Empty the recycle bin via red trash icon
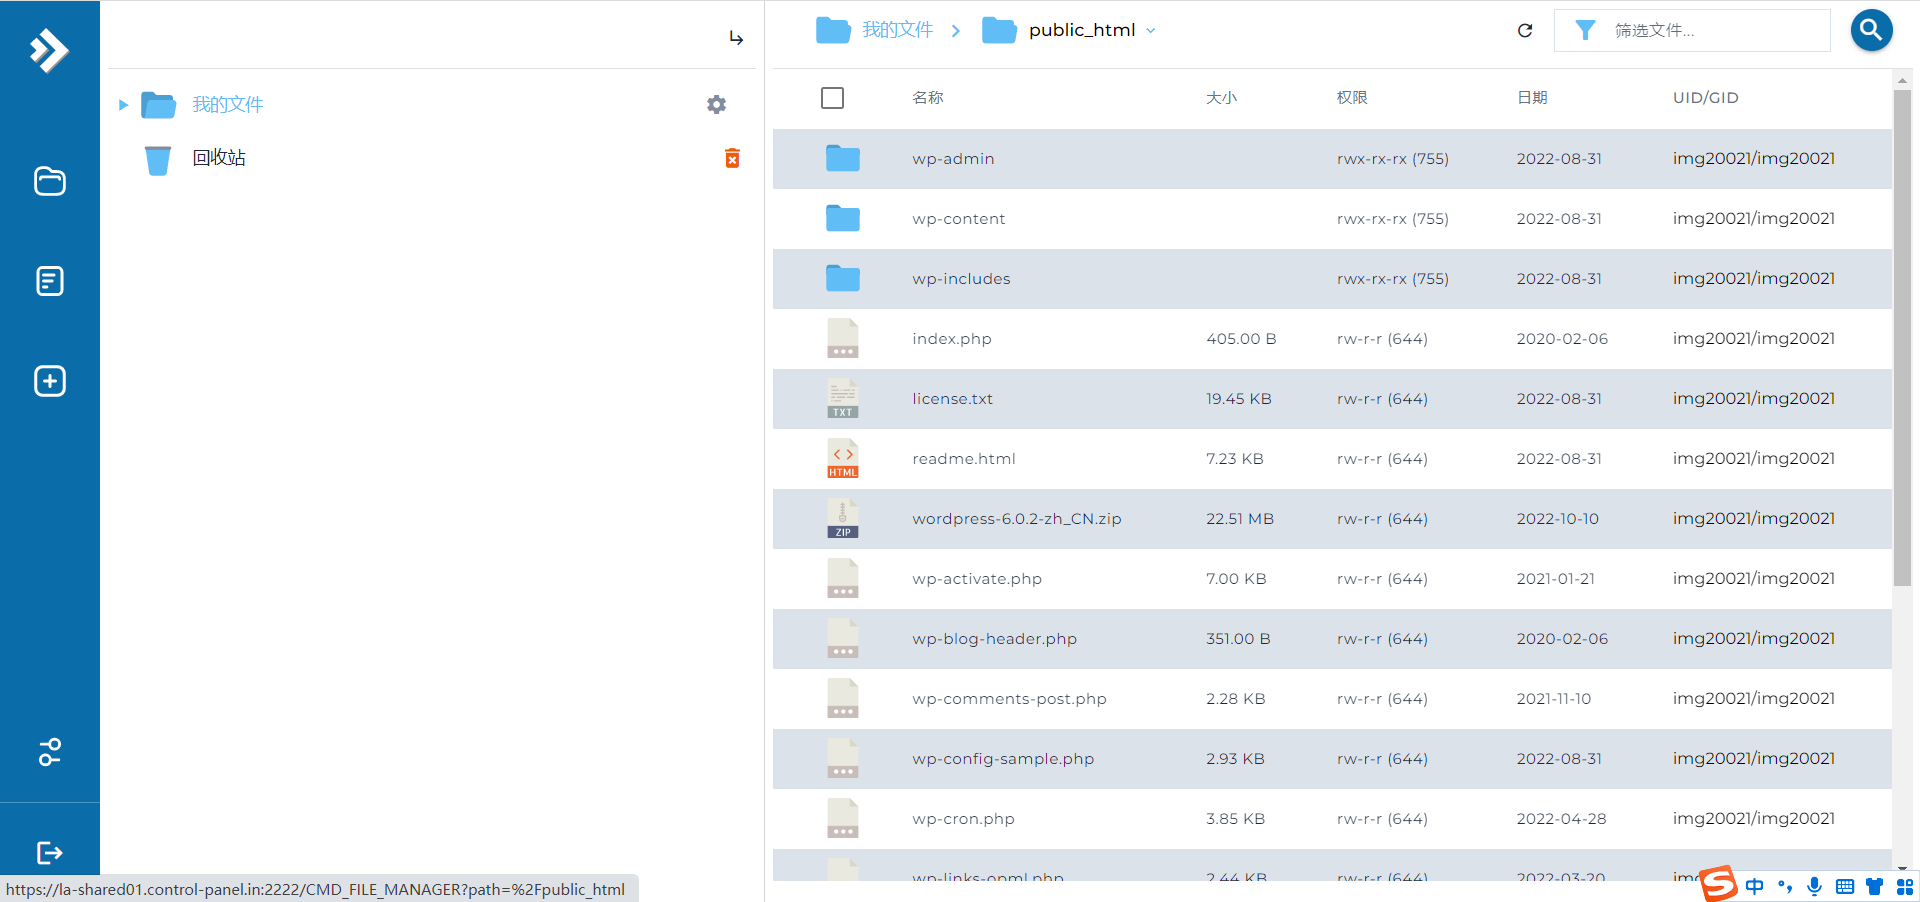Screen dimensions: 1920x902 pyautogui.click(x=732, y=158)
